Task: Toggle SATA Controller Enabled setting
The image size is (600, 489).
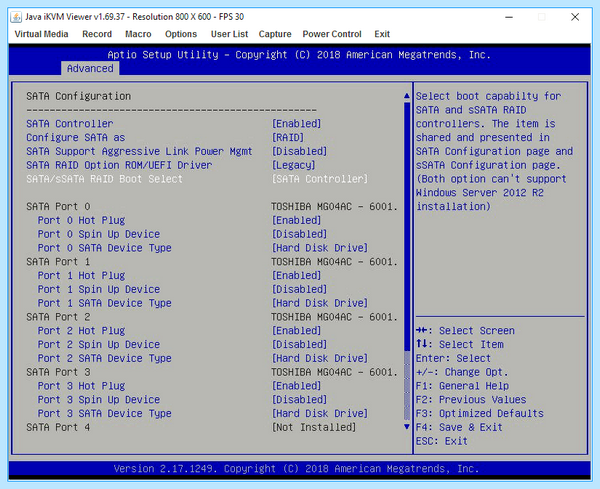Action: pyautogui.click(x=296, y=124)
